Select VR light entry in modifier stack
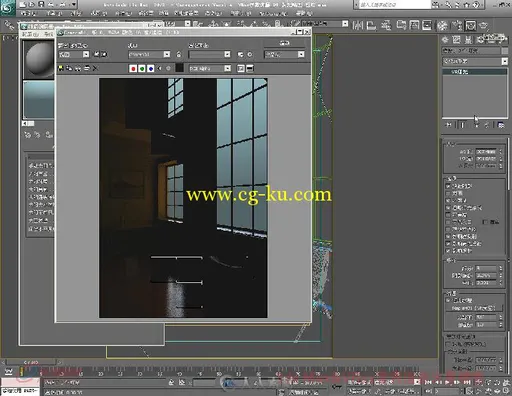This screenshot has height=396, width=512. tap(475, 72)
